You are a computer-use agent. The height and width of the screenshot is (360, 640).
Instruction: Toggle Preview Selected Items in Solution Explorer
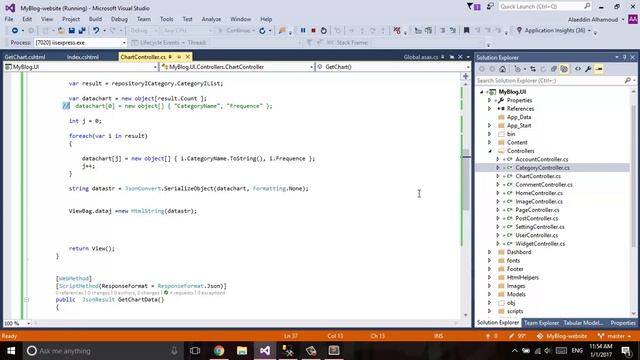point(599,69)
